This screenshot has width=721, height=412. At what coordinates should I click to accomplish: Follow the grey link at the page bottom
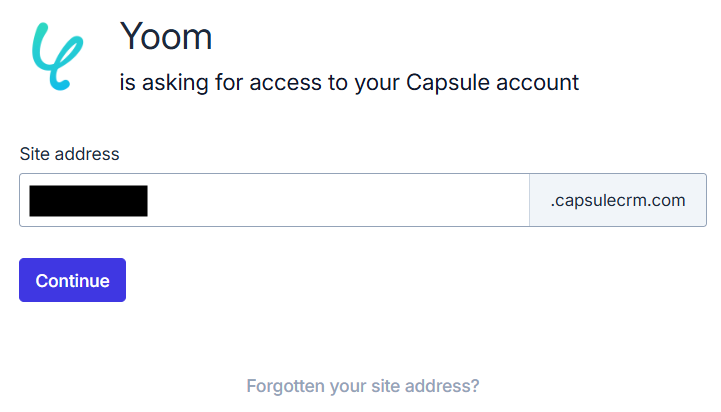pyautogui.click(x=363, y=386)
